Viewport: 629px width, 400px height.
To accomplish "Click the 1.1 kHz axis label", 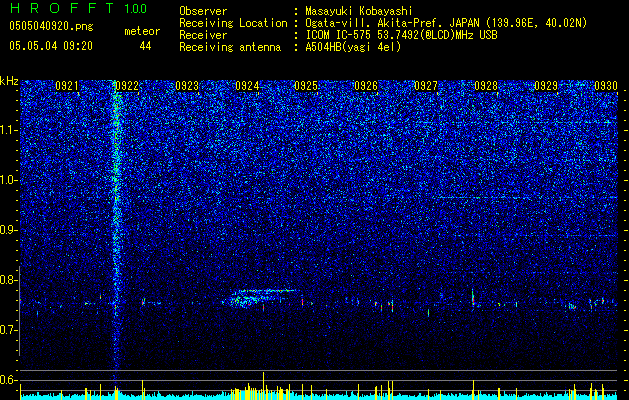I will (9, 130).
